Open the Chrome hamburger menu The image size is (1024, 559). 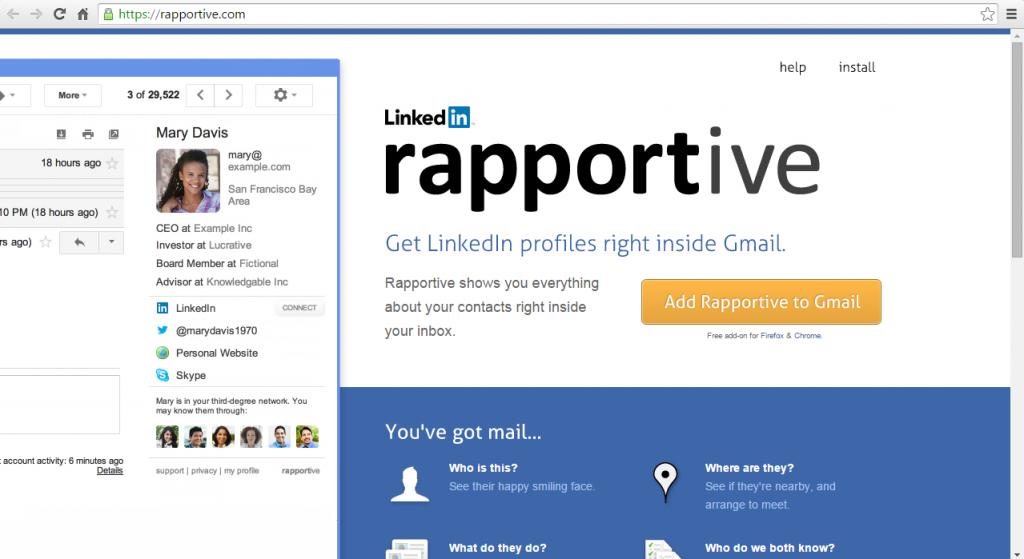(1011, 14)
